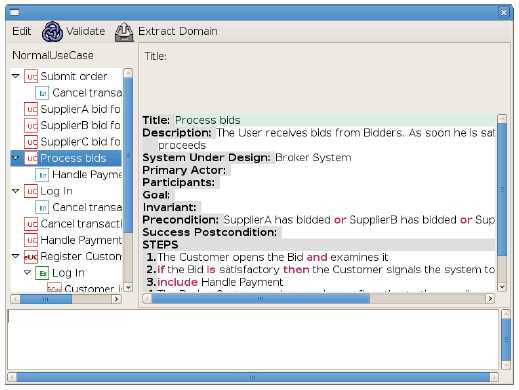Collapse the nested Log In extension node
Image resolution: width=519 pixels, height=390 pixels.
click(28, 273)
